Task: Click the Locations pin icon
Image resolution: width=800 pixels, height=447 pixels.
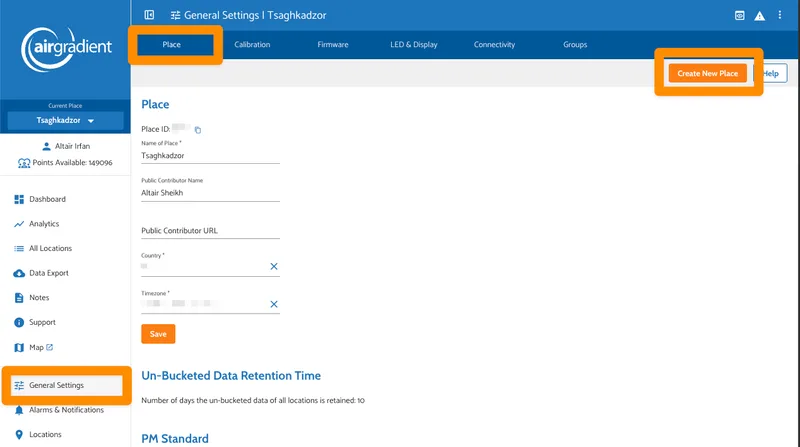Action: coord(19,435)
